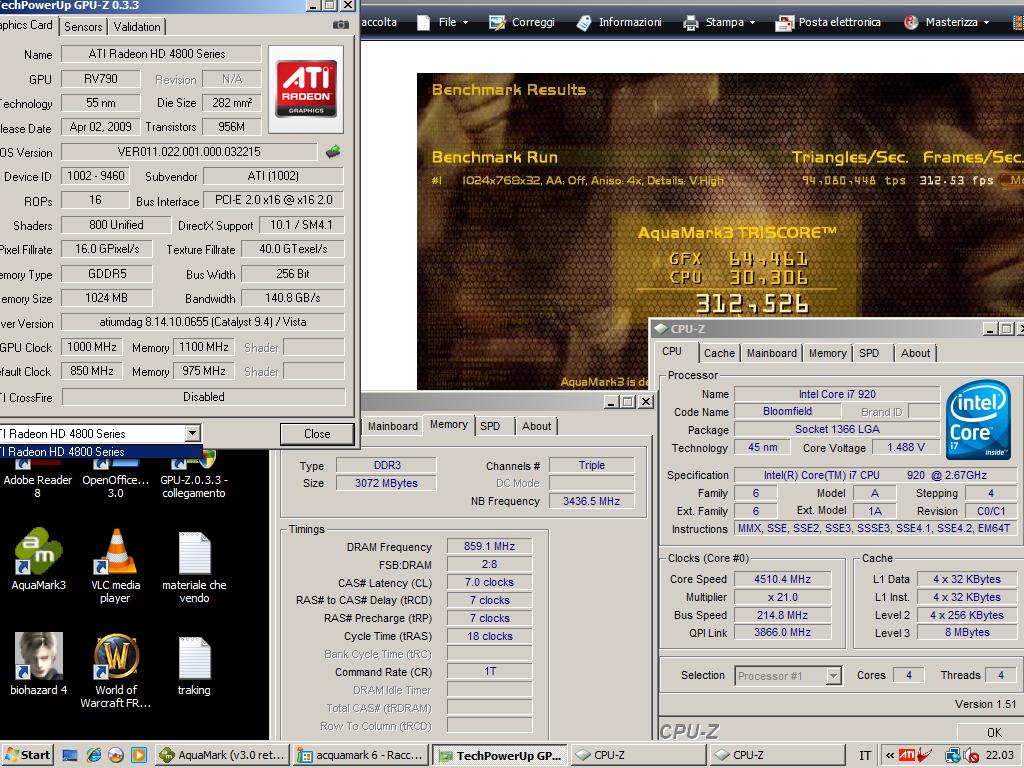This screenshot has height=768, width=1024.
Task: Click the Show Desktop quick launch icon
Action: pyautogui.click(x=70, y=756)
